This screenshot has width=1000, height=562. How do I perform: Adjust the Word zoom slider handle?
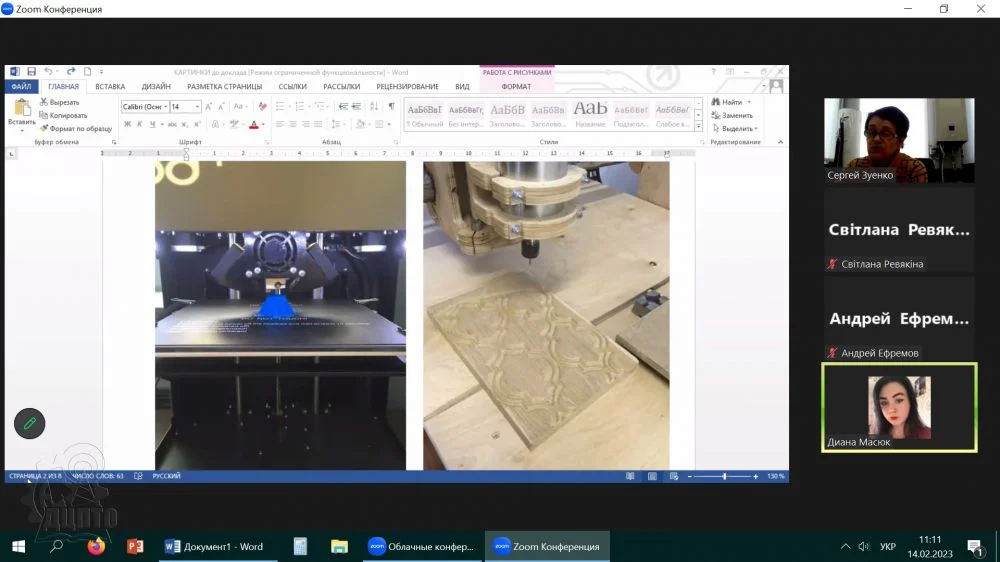(x=724, y=477)
